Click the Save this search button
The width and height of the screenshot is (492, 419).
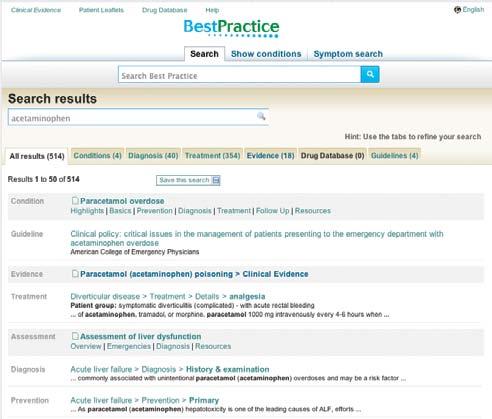coord(188,180)
